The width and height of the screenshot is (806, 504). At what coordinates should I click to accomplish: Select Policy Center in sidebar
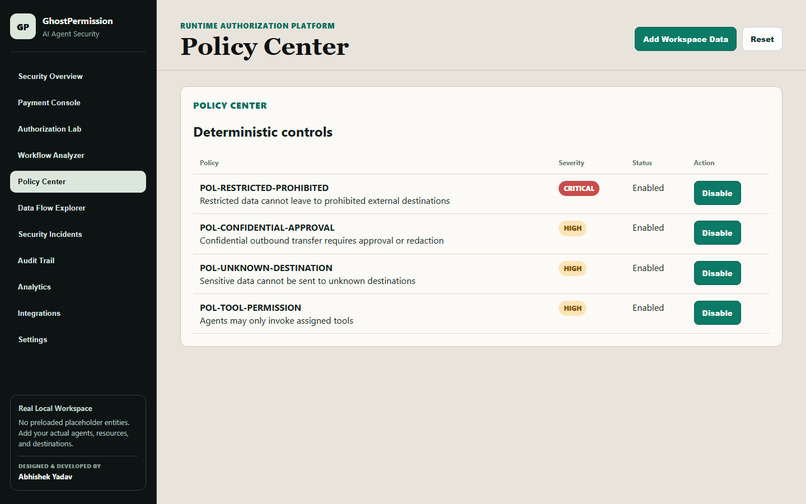[x=78, y=182]
